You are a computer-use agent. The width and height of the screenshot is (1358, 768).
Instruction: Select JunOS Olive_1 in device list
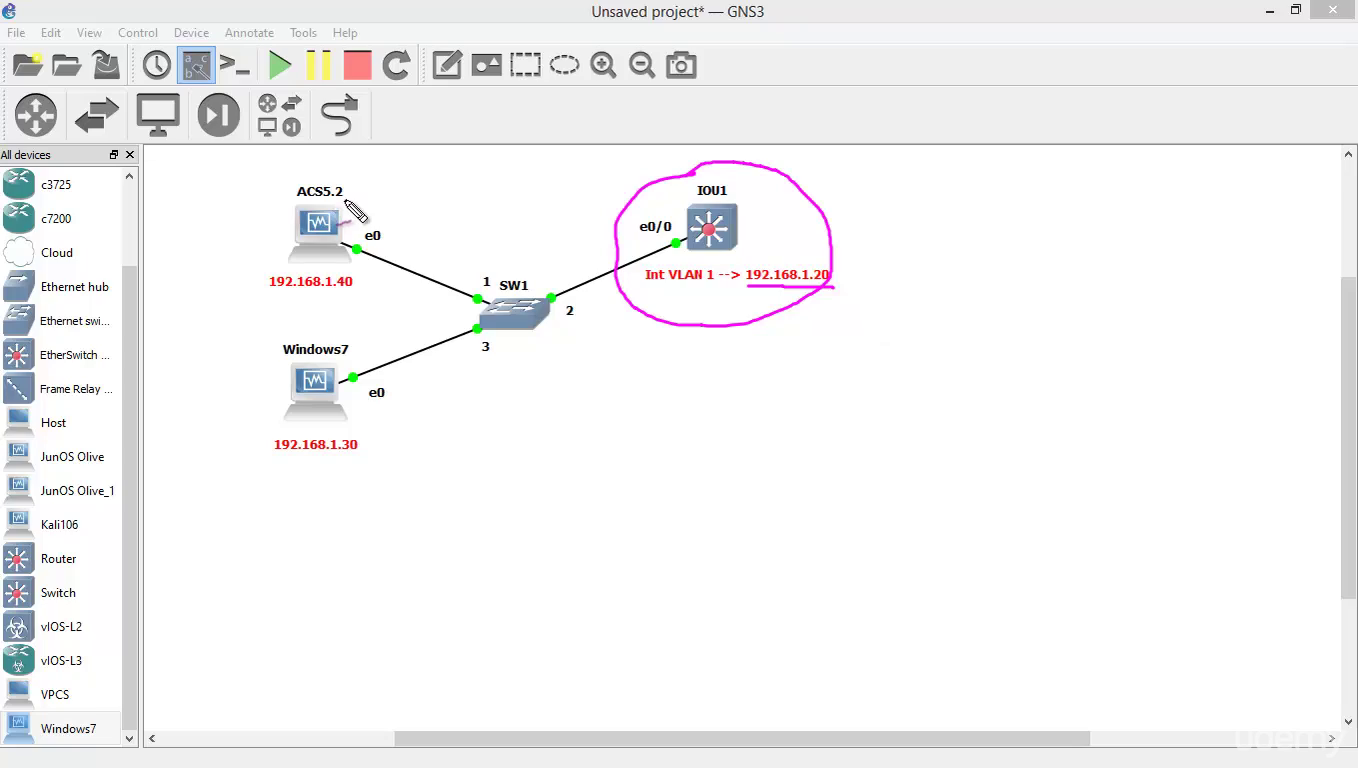tap(61, 490)
